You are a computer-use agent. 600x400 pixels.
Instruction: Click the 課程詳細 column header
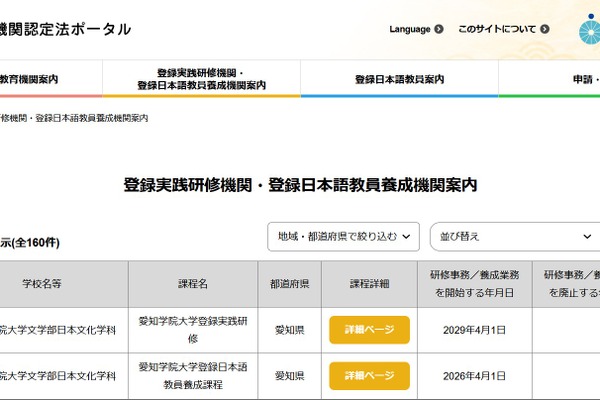[x=369, y=284]
